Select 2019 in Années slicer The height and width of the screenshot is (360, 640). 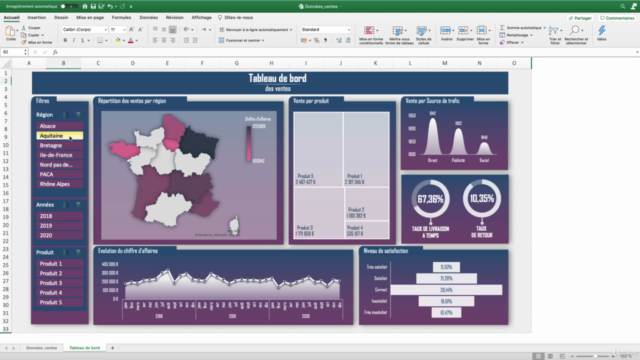60,226
